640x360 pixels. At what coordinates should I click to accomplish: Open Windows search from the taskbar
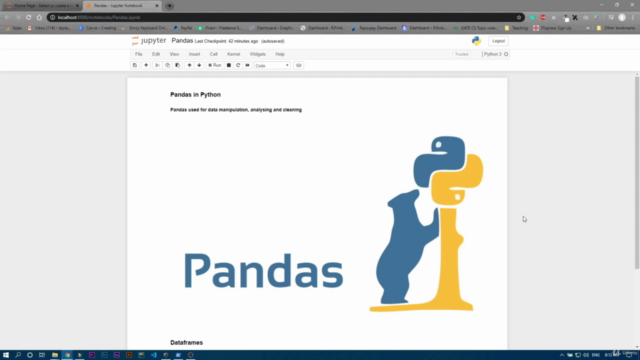[18, 355]
